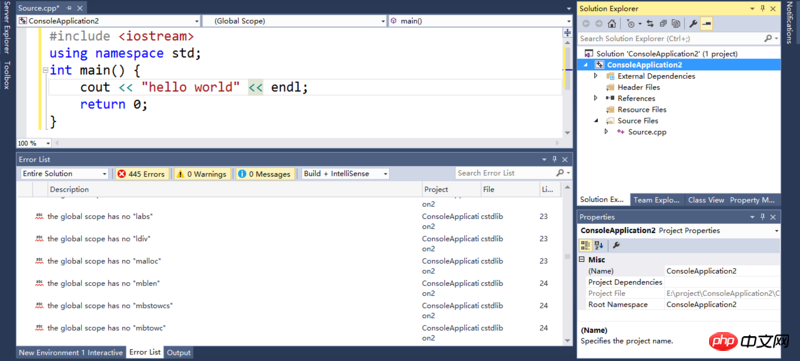The image size is (800, 361).
Task: Click the error icon on the "malloc" row
Action: 39,261
